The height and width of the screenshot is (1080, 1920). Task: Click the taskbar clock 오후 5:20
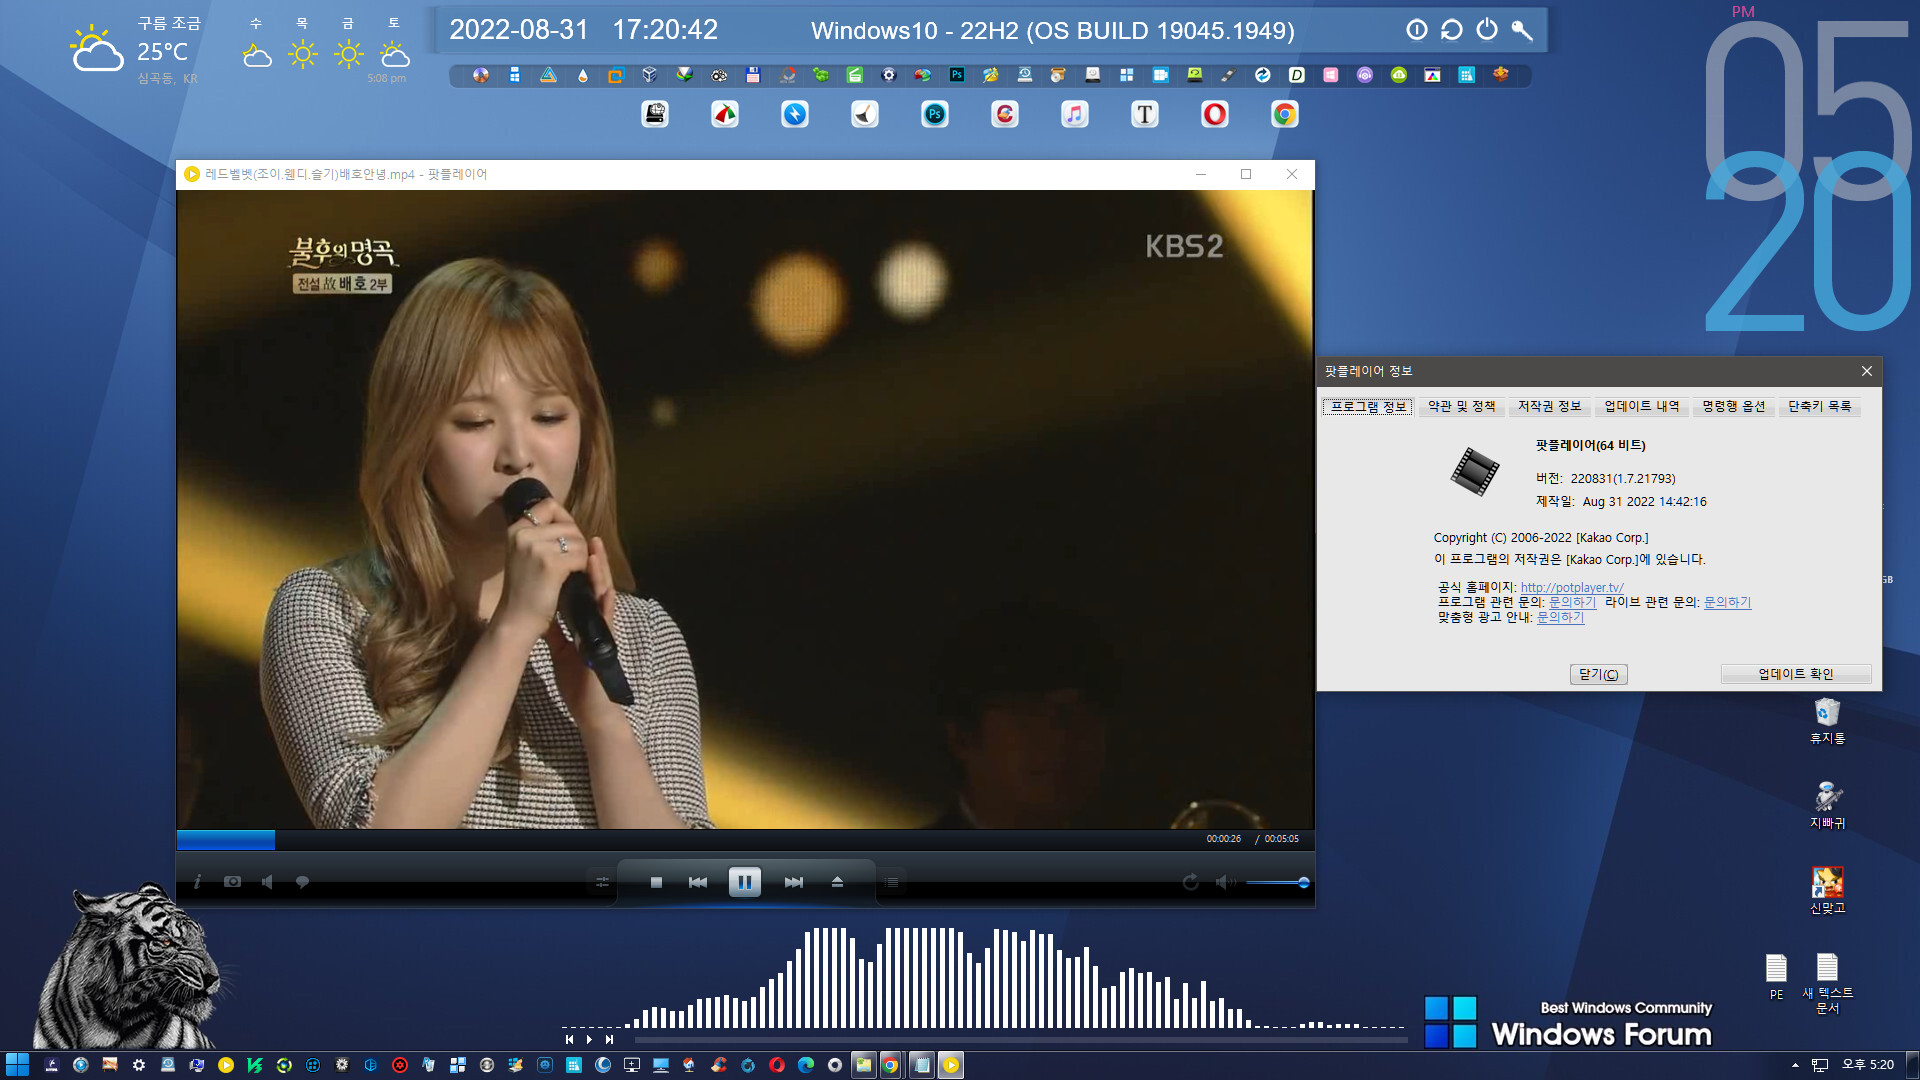point(1868,1065)
